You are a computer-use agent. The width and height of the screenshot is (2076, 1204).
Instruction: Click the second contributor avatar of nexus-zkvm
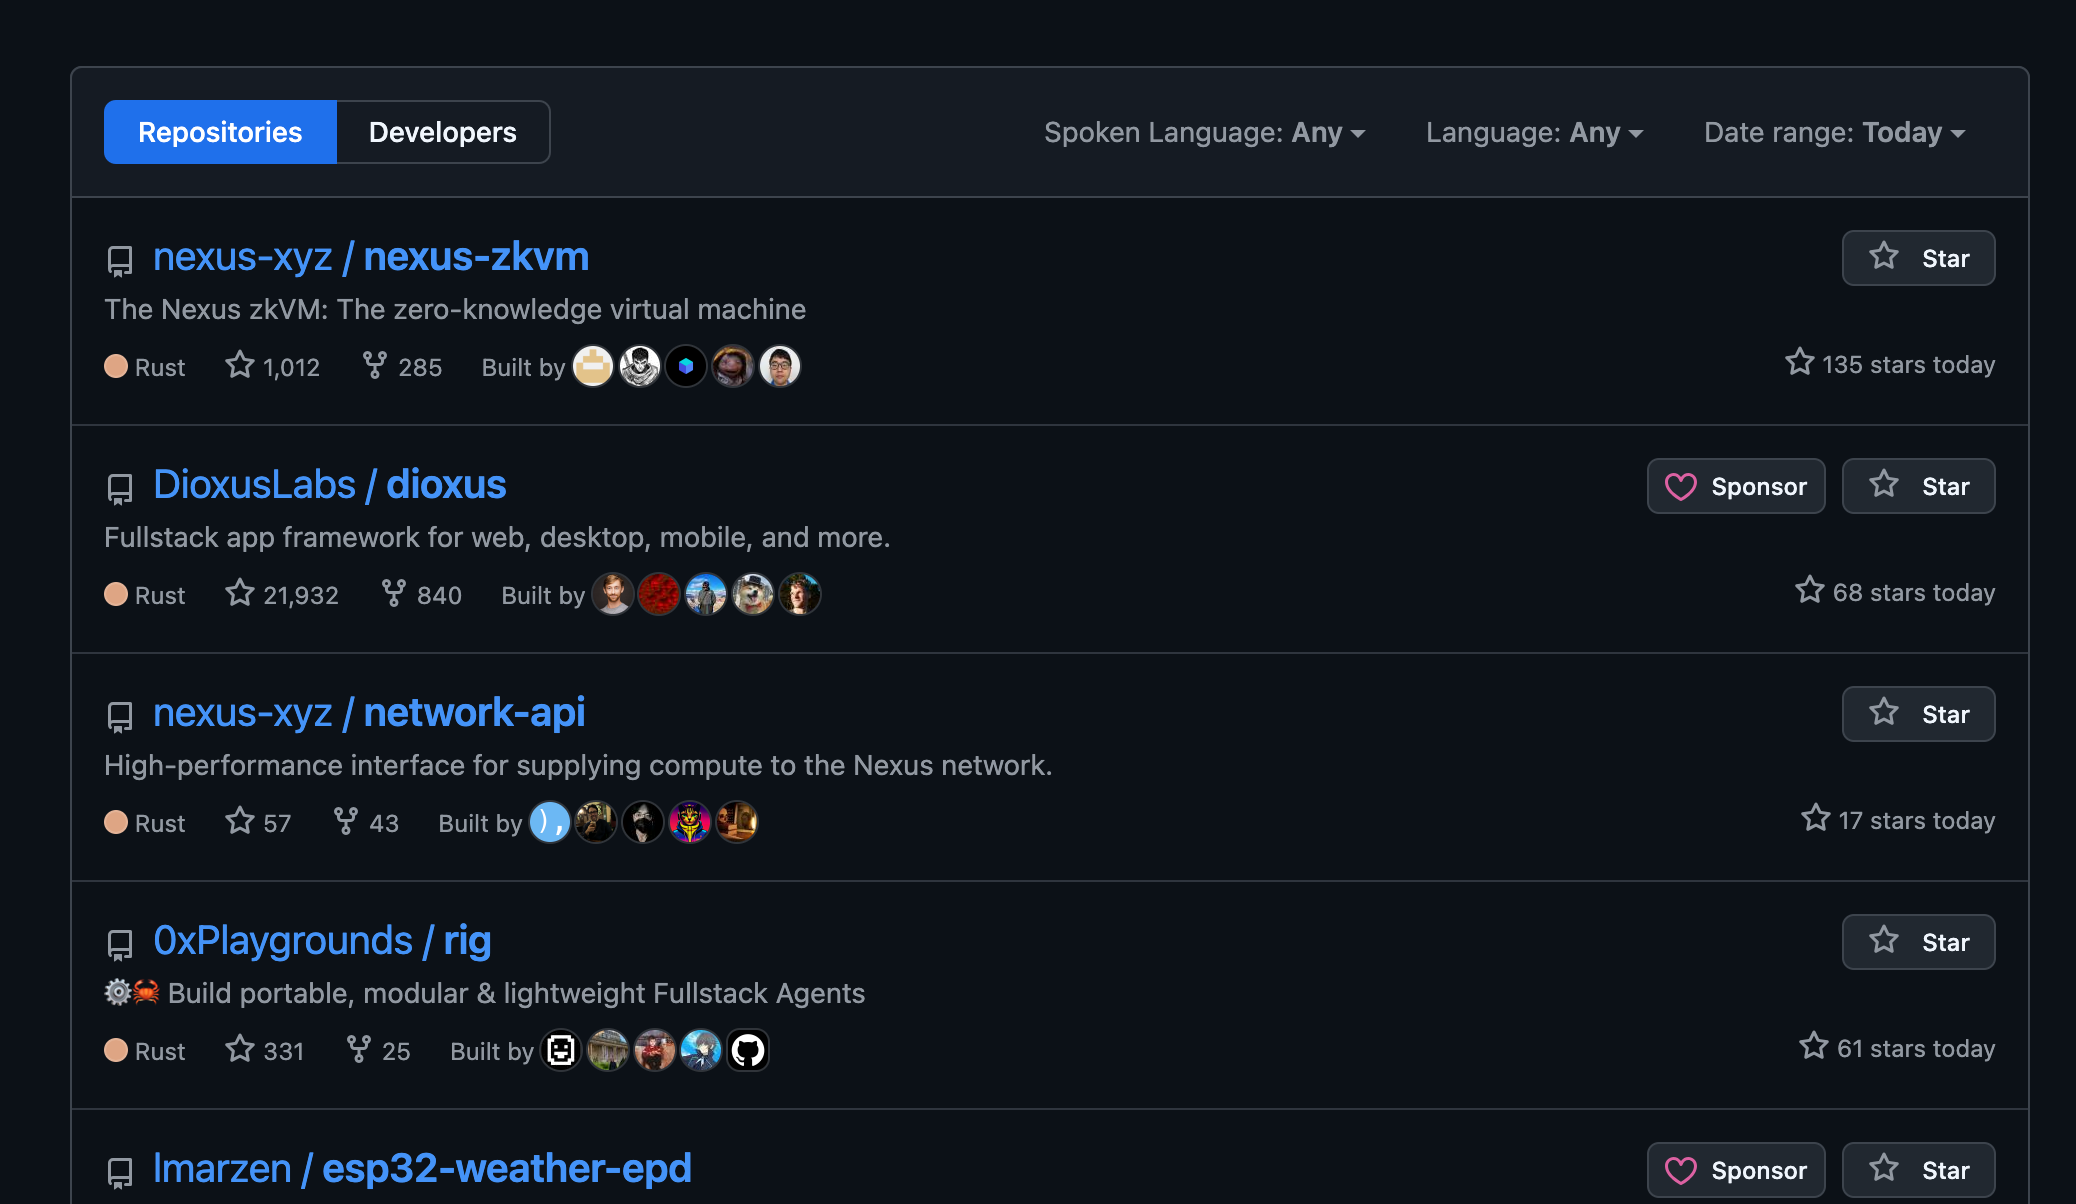click(x=640, y=367)
